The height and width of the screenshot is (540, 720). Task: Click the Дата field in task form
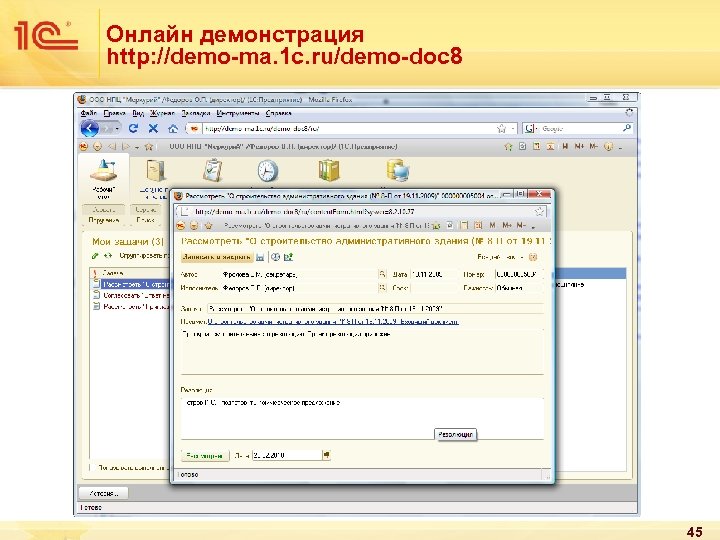tap(433, 275)
